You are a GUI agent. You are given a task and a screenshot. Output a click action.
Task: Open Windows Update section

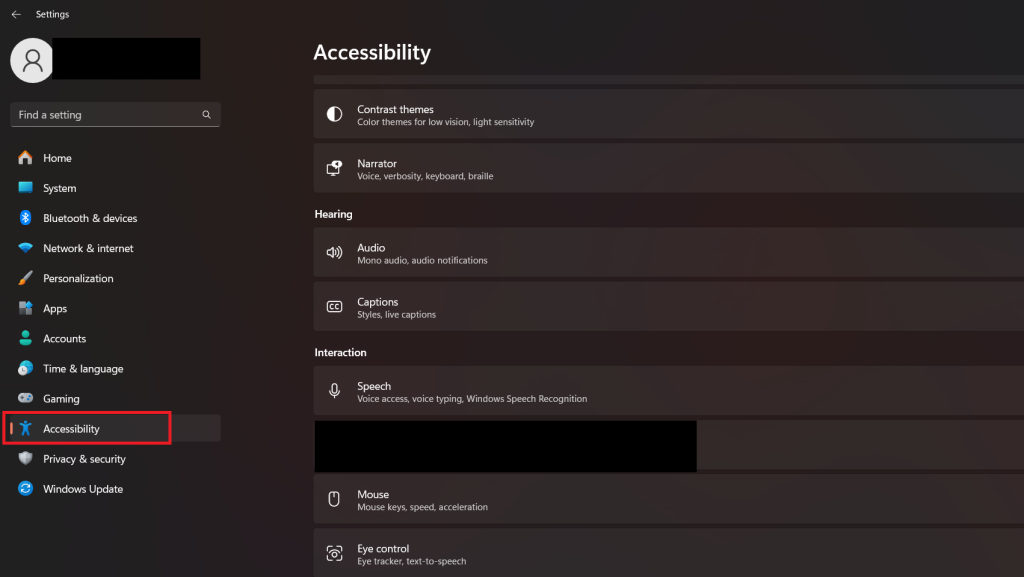pyautogui.click(x=83, y=489)
